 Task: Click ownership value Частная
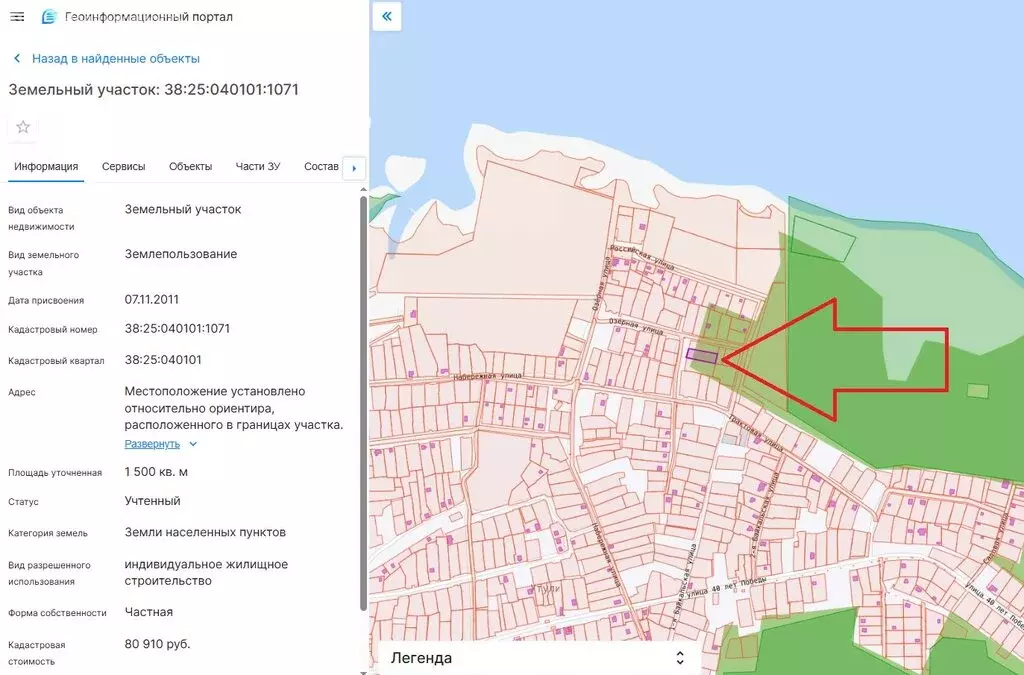[x=149, y=612]
